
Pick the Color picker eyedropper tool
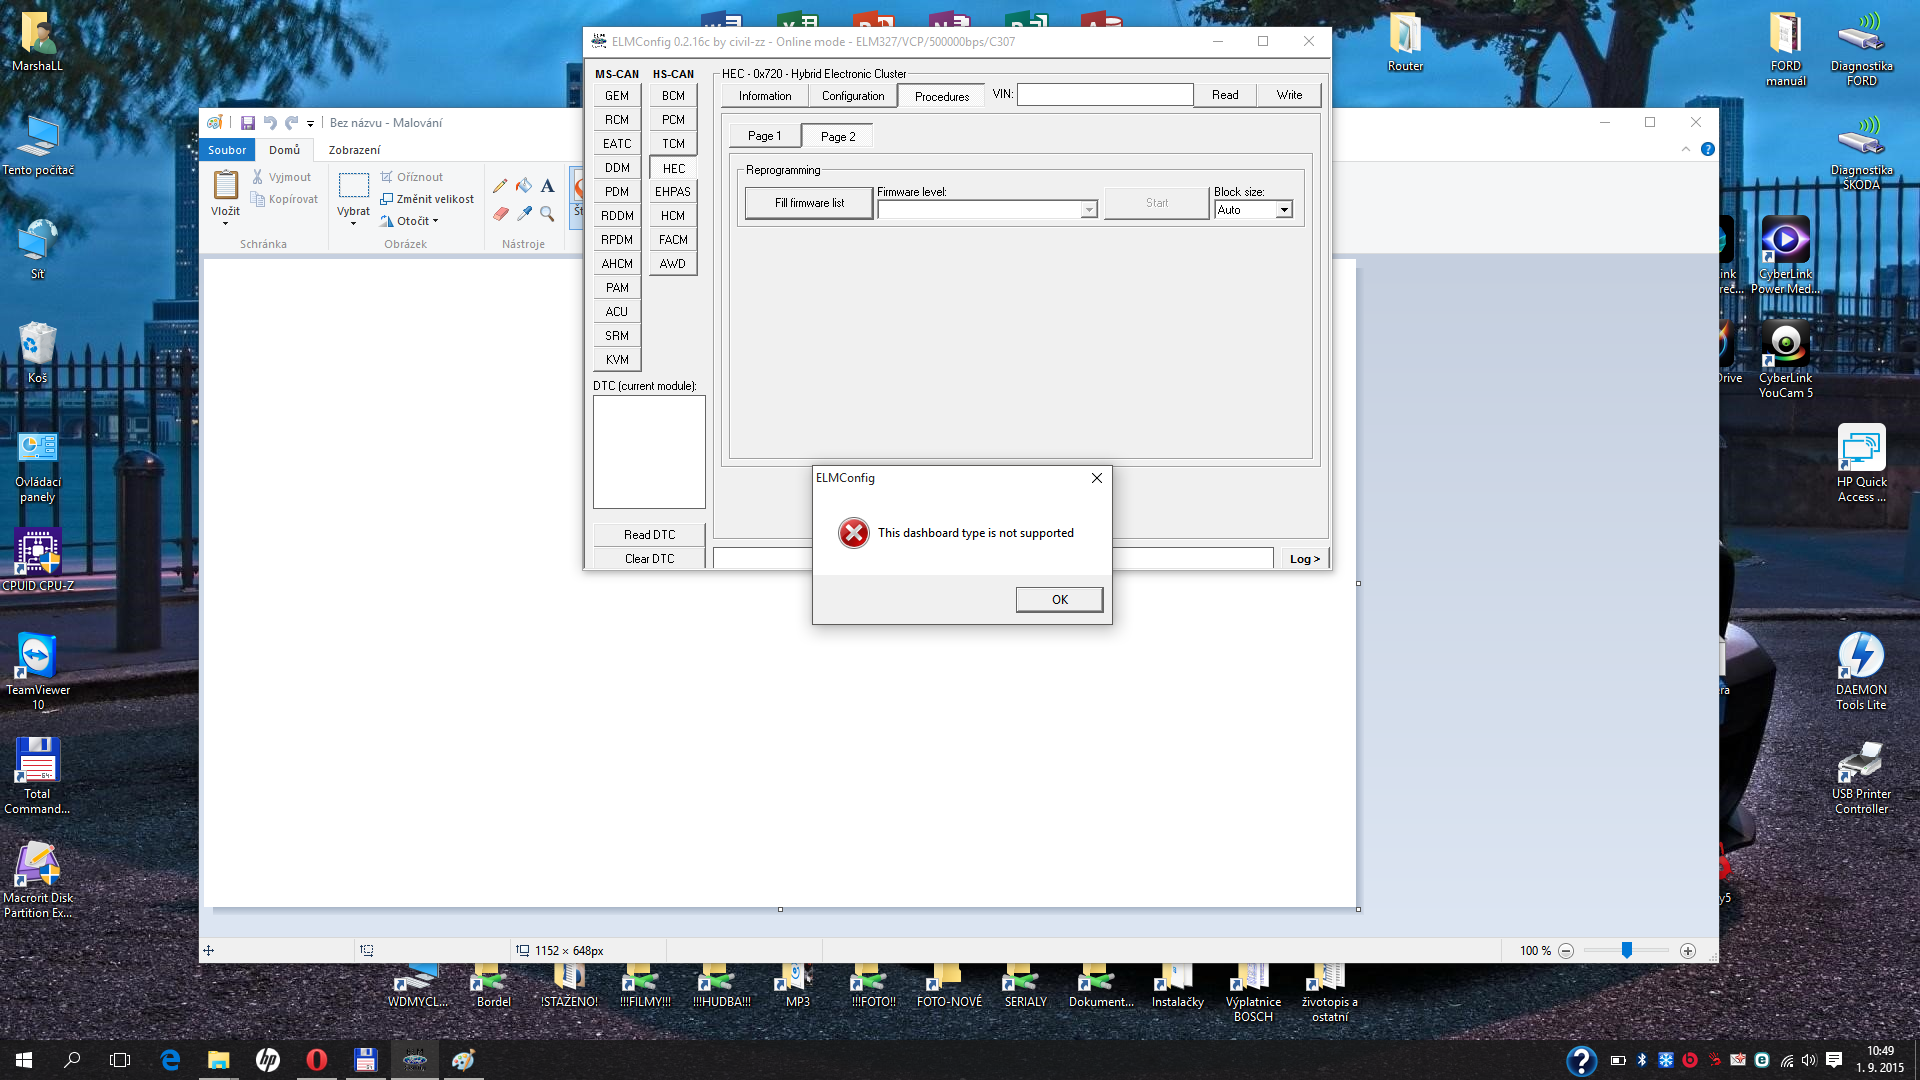click(x=524, y=213)
